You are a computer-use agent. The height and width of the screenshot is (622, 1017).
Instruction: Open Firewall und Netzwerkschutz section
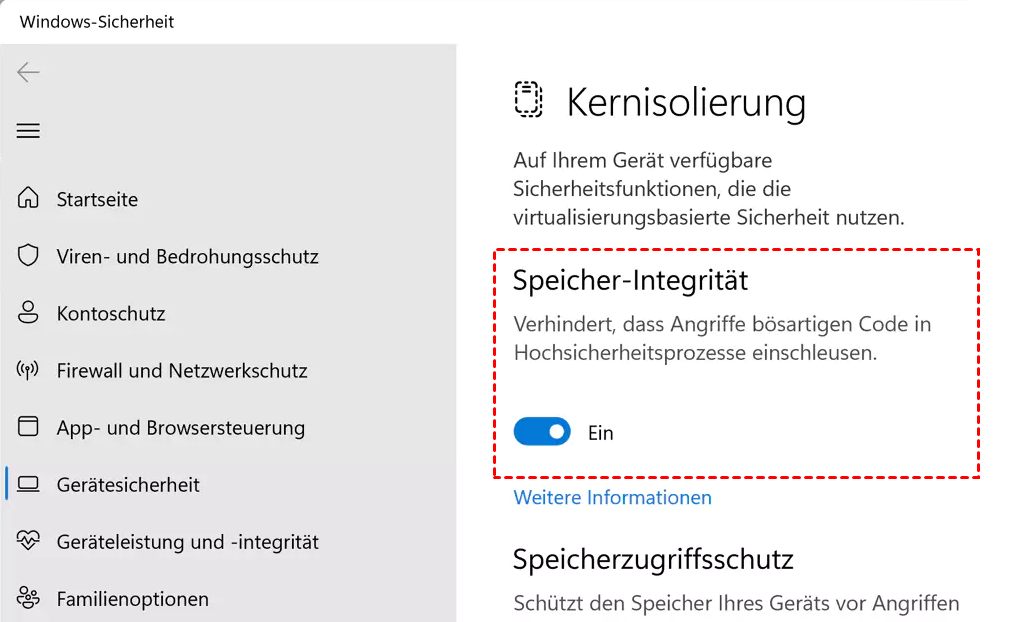click(182, 370)
